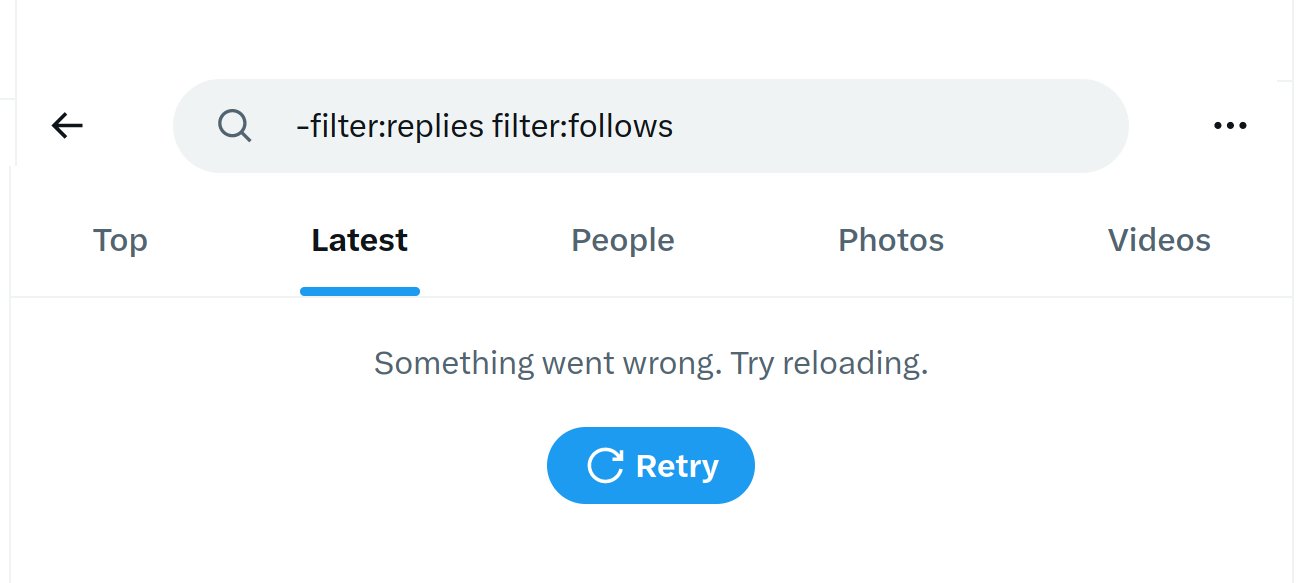Click the blue underline beneath the Latest tab
The width and height of the screenshot is (1309, 583).
(360, 291)
